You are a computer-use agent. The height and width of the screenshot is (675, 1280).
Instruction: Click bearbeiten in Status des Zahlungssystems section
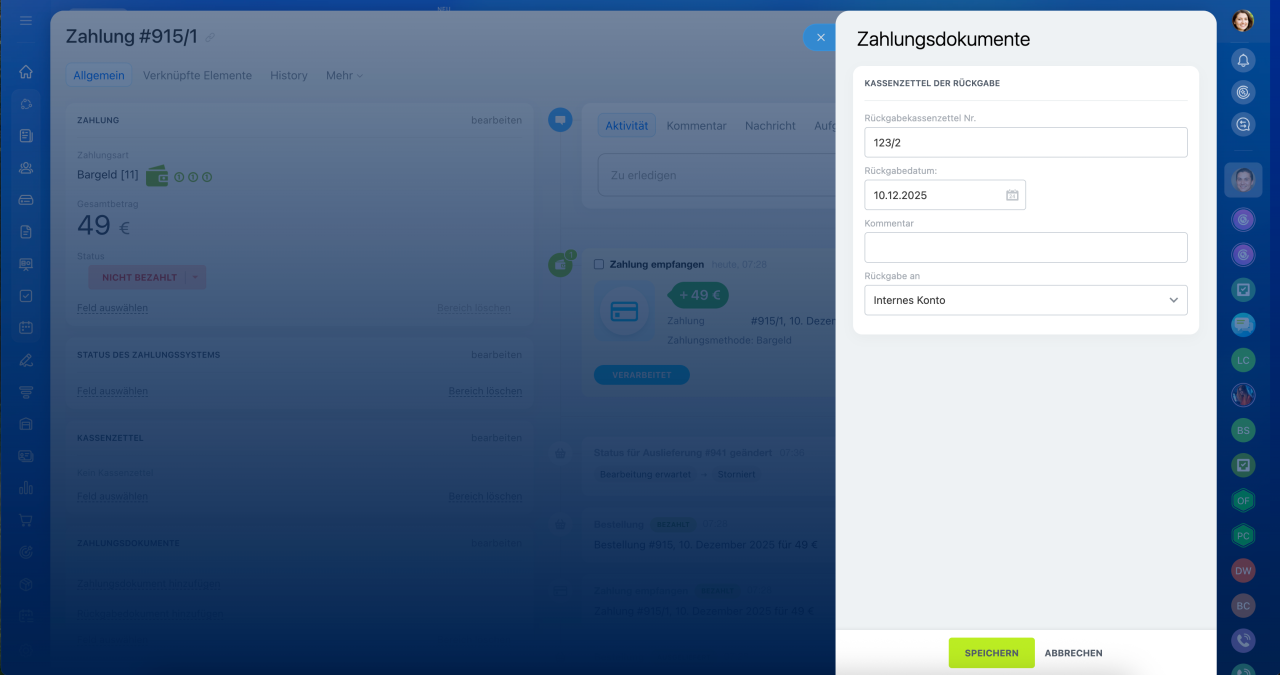[497, 355]
